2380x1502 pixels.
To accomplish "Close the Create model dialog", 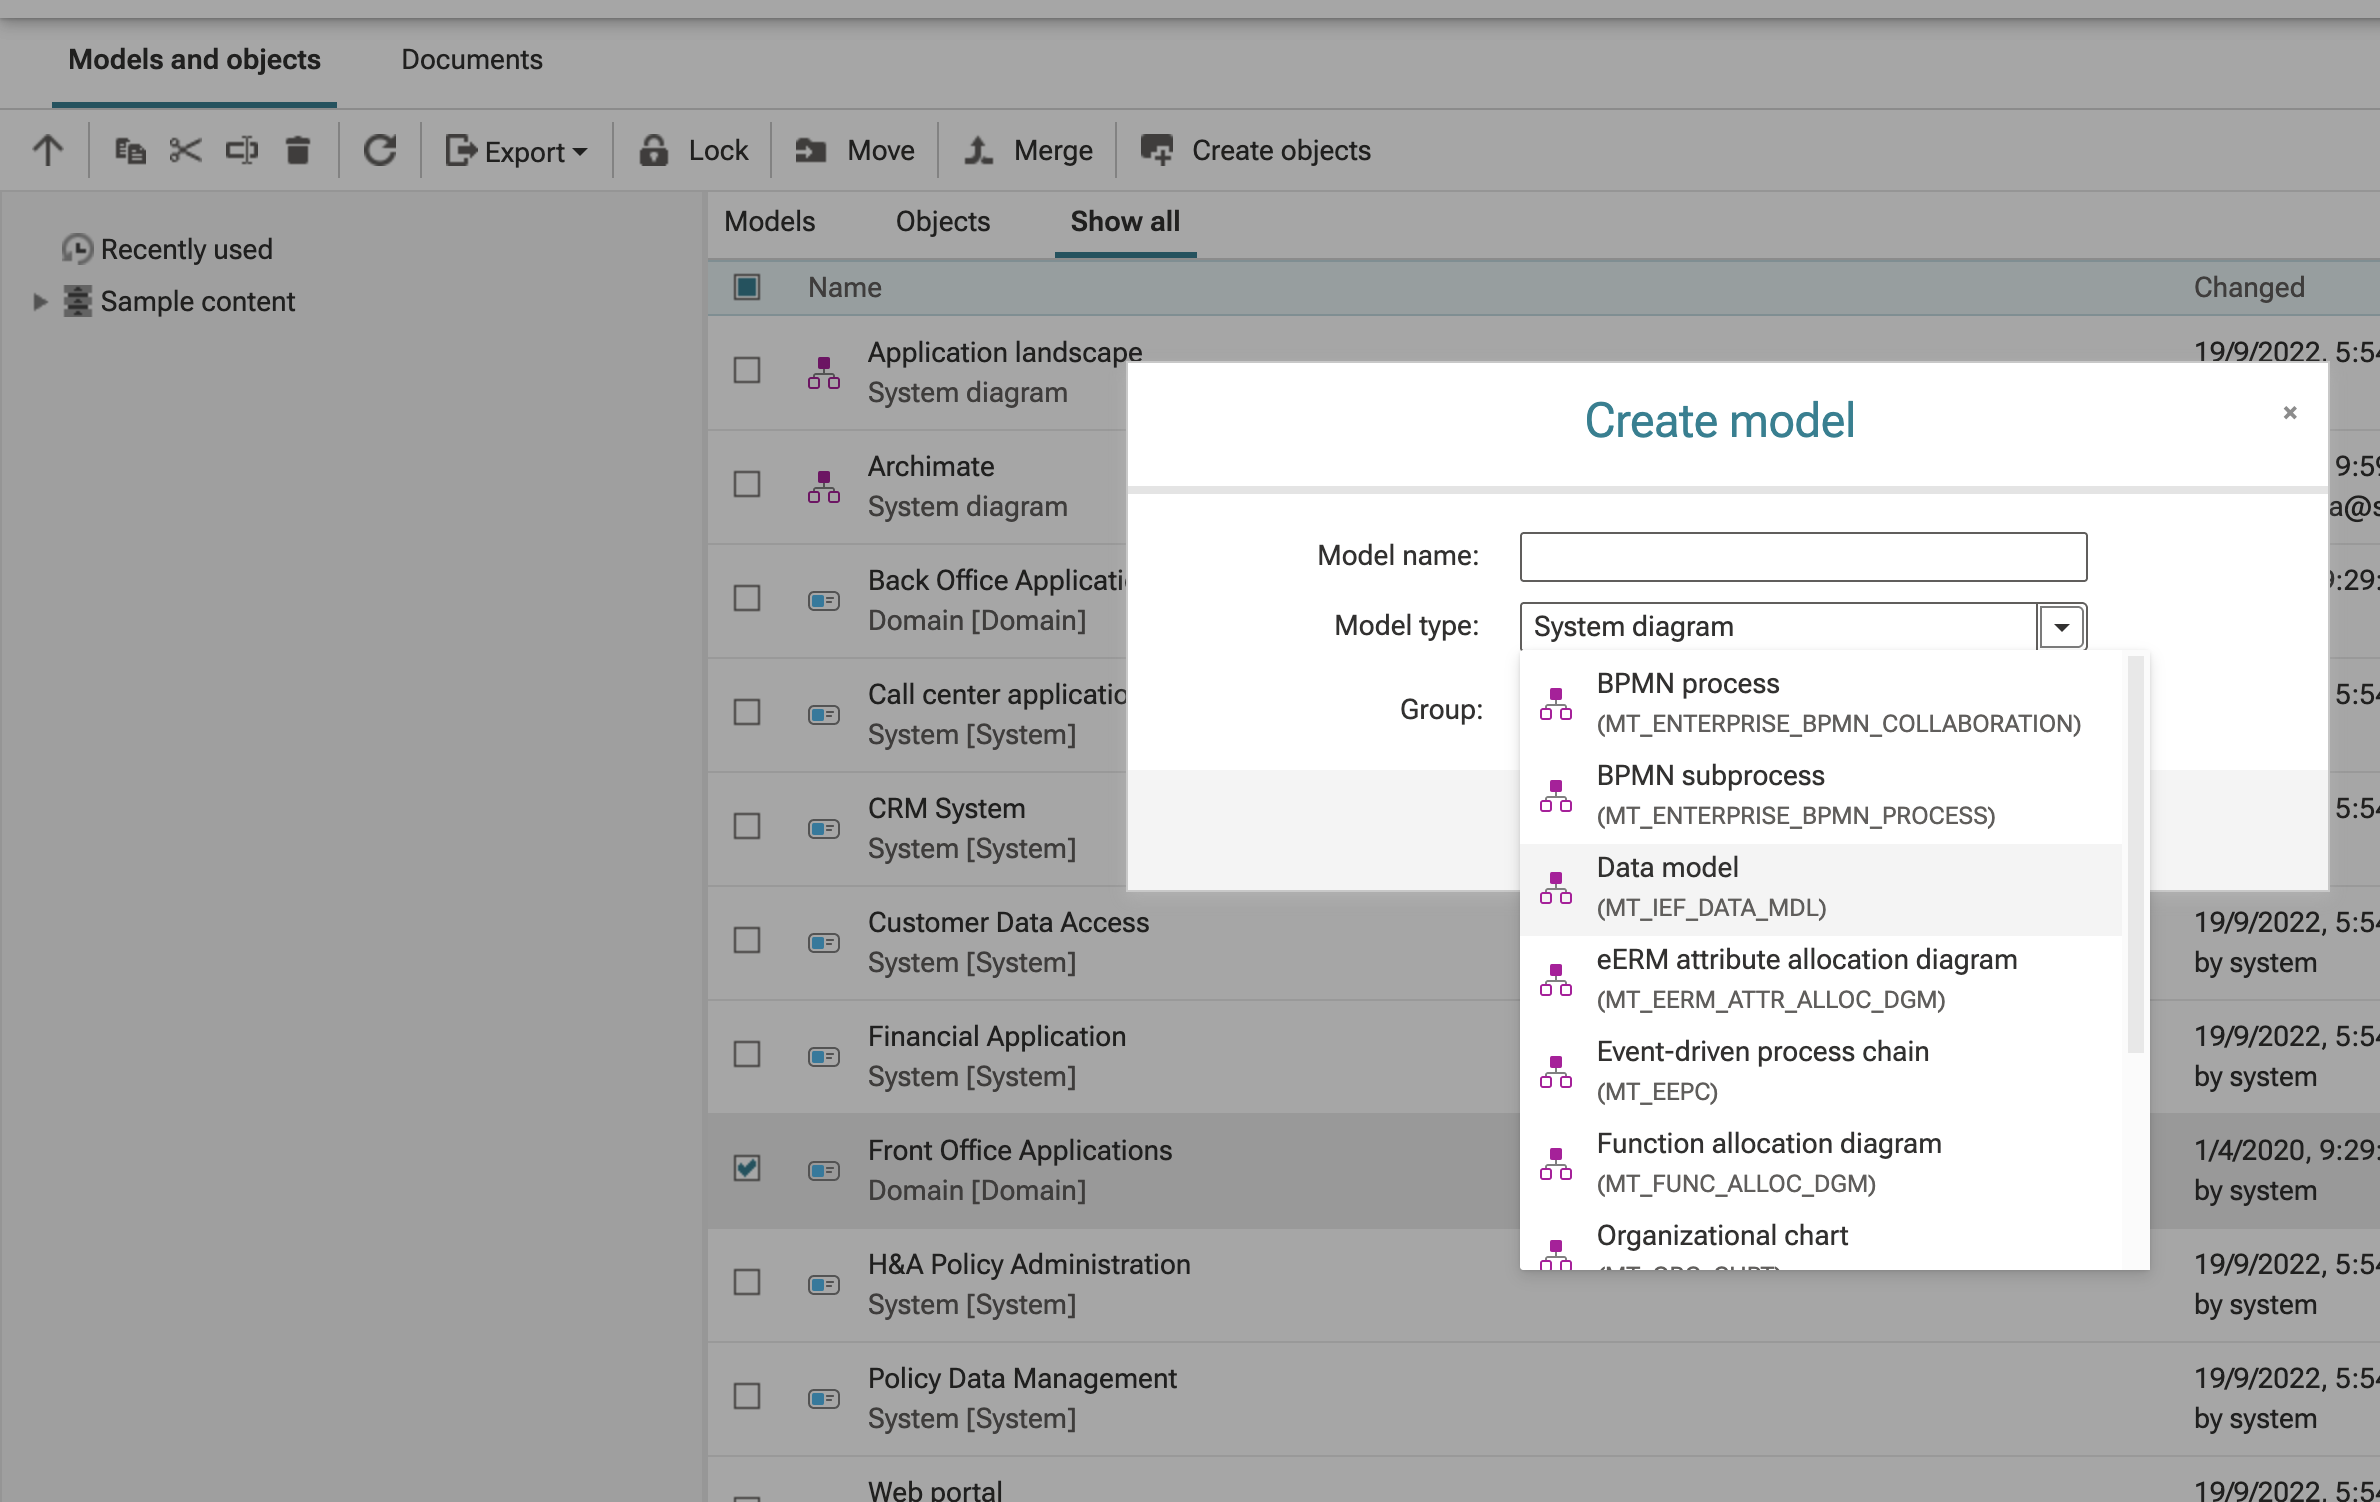I will (x=2290, y=413).
